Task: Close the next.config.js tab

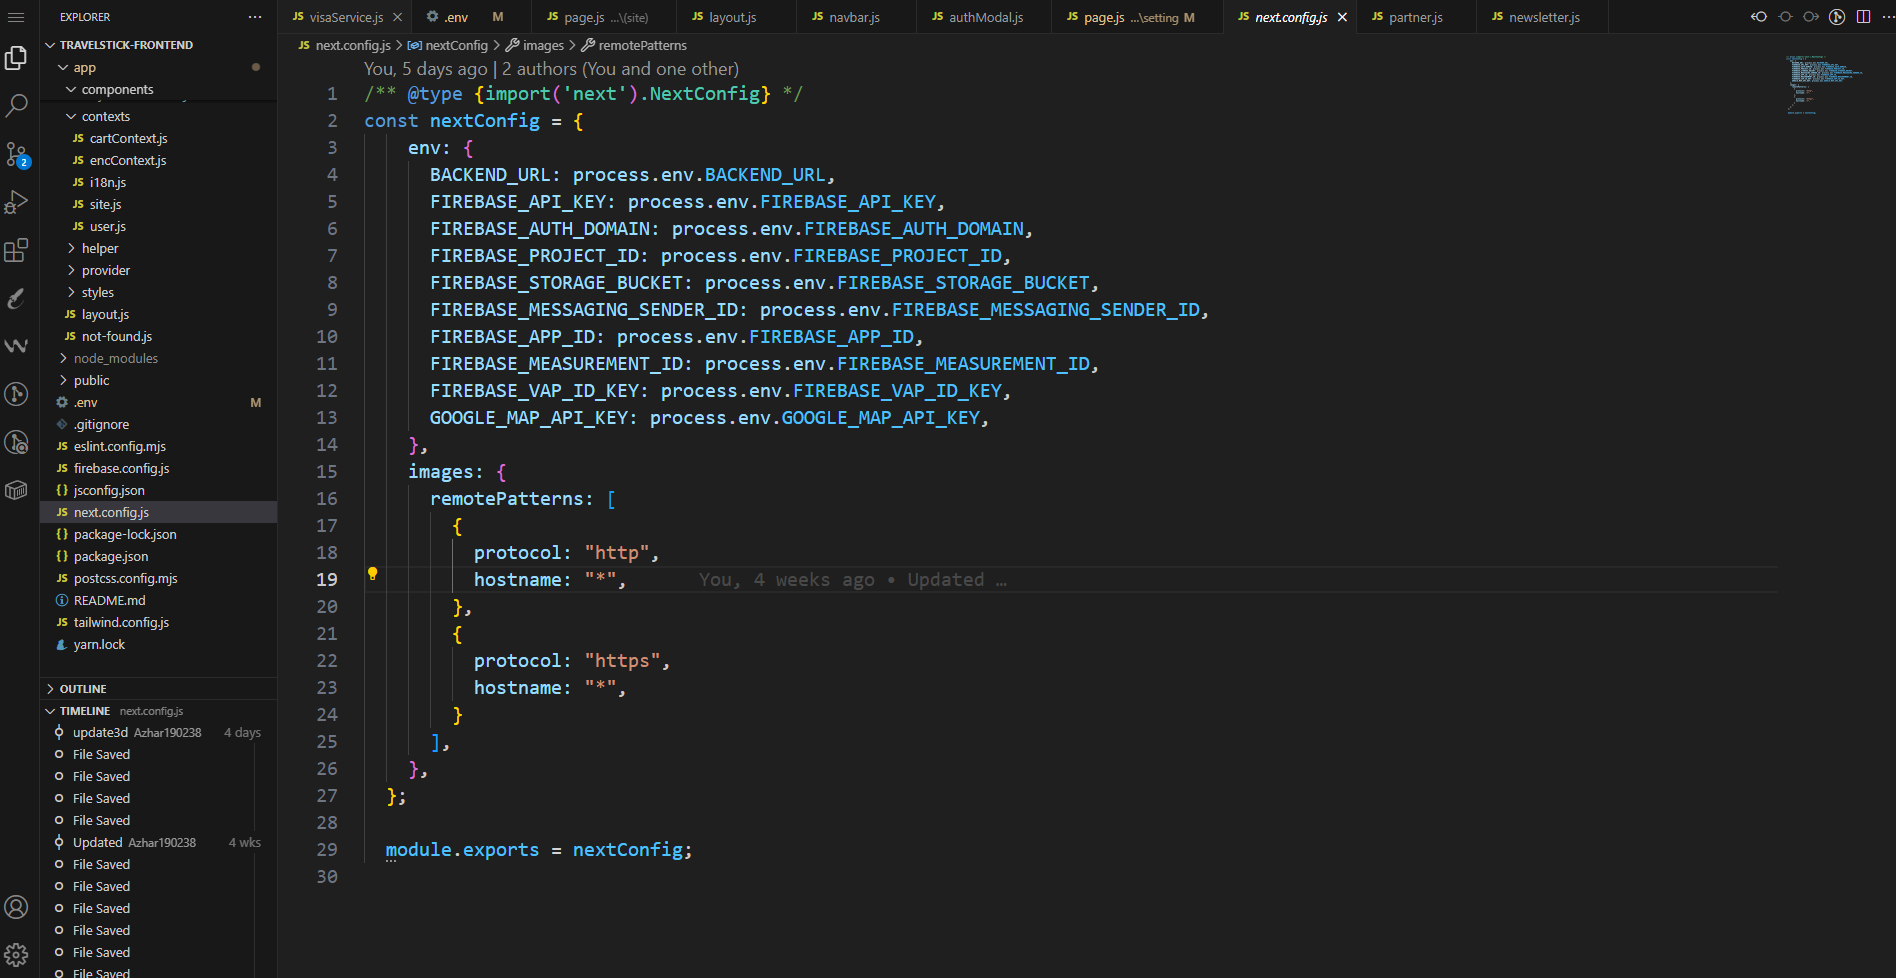Action: point(1342,17)
